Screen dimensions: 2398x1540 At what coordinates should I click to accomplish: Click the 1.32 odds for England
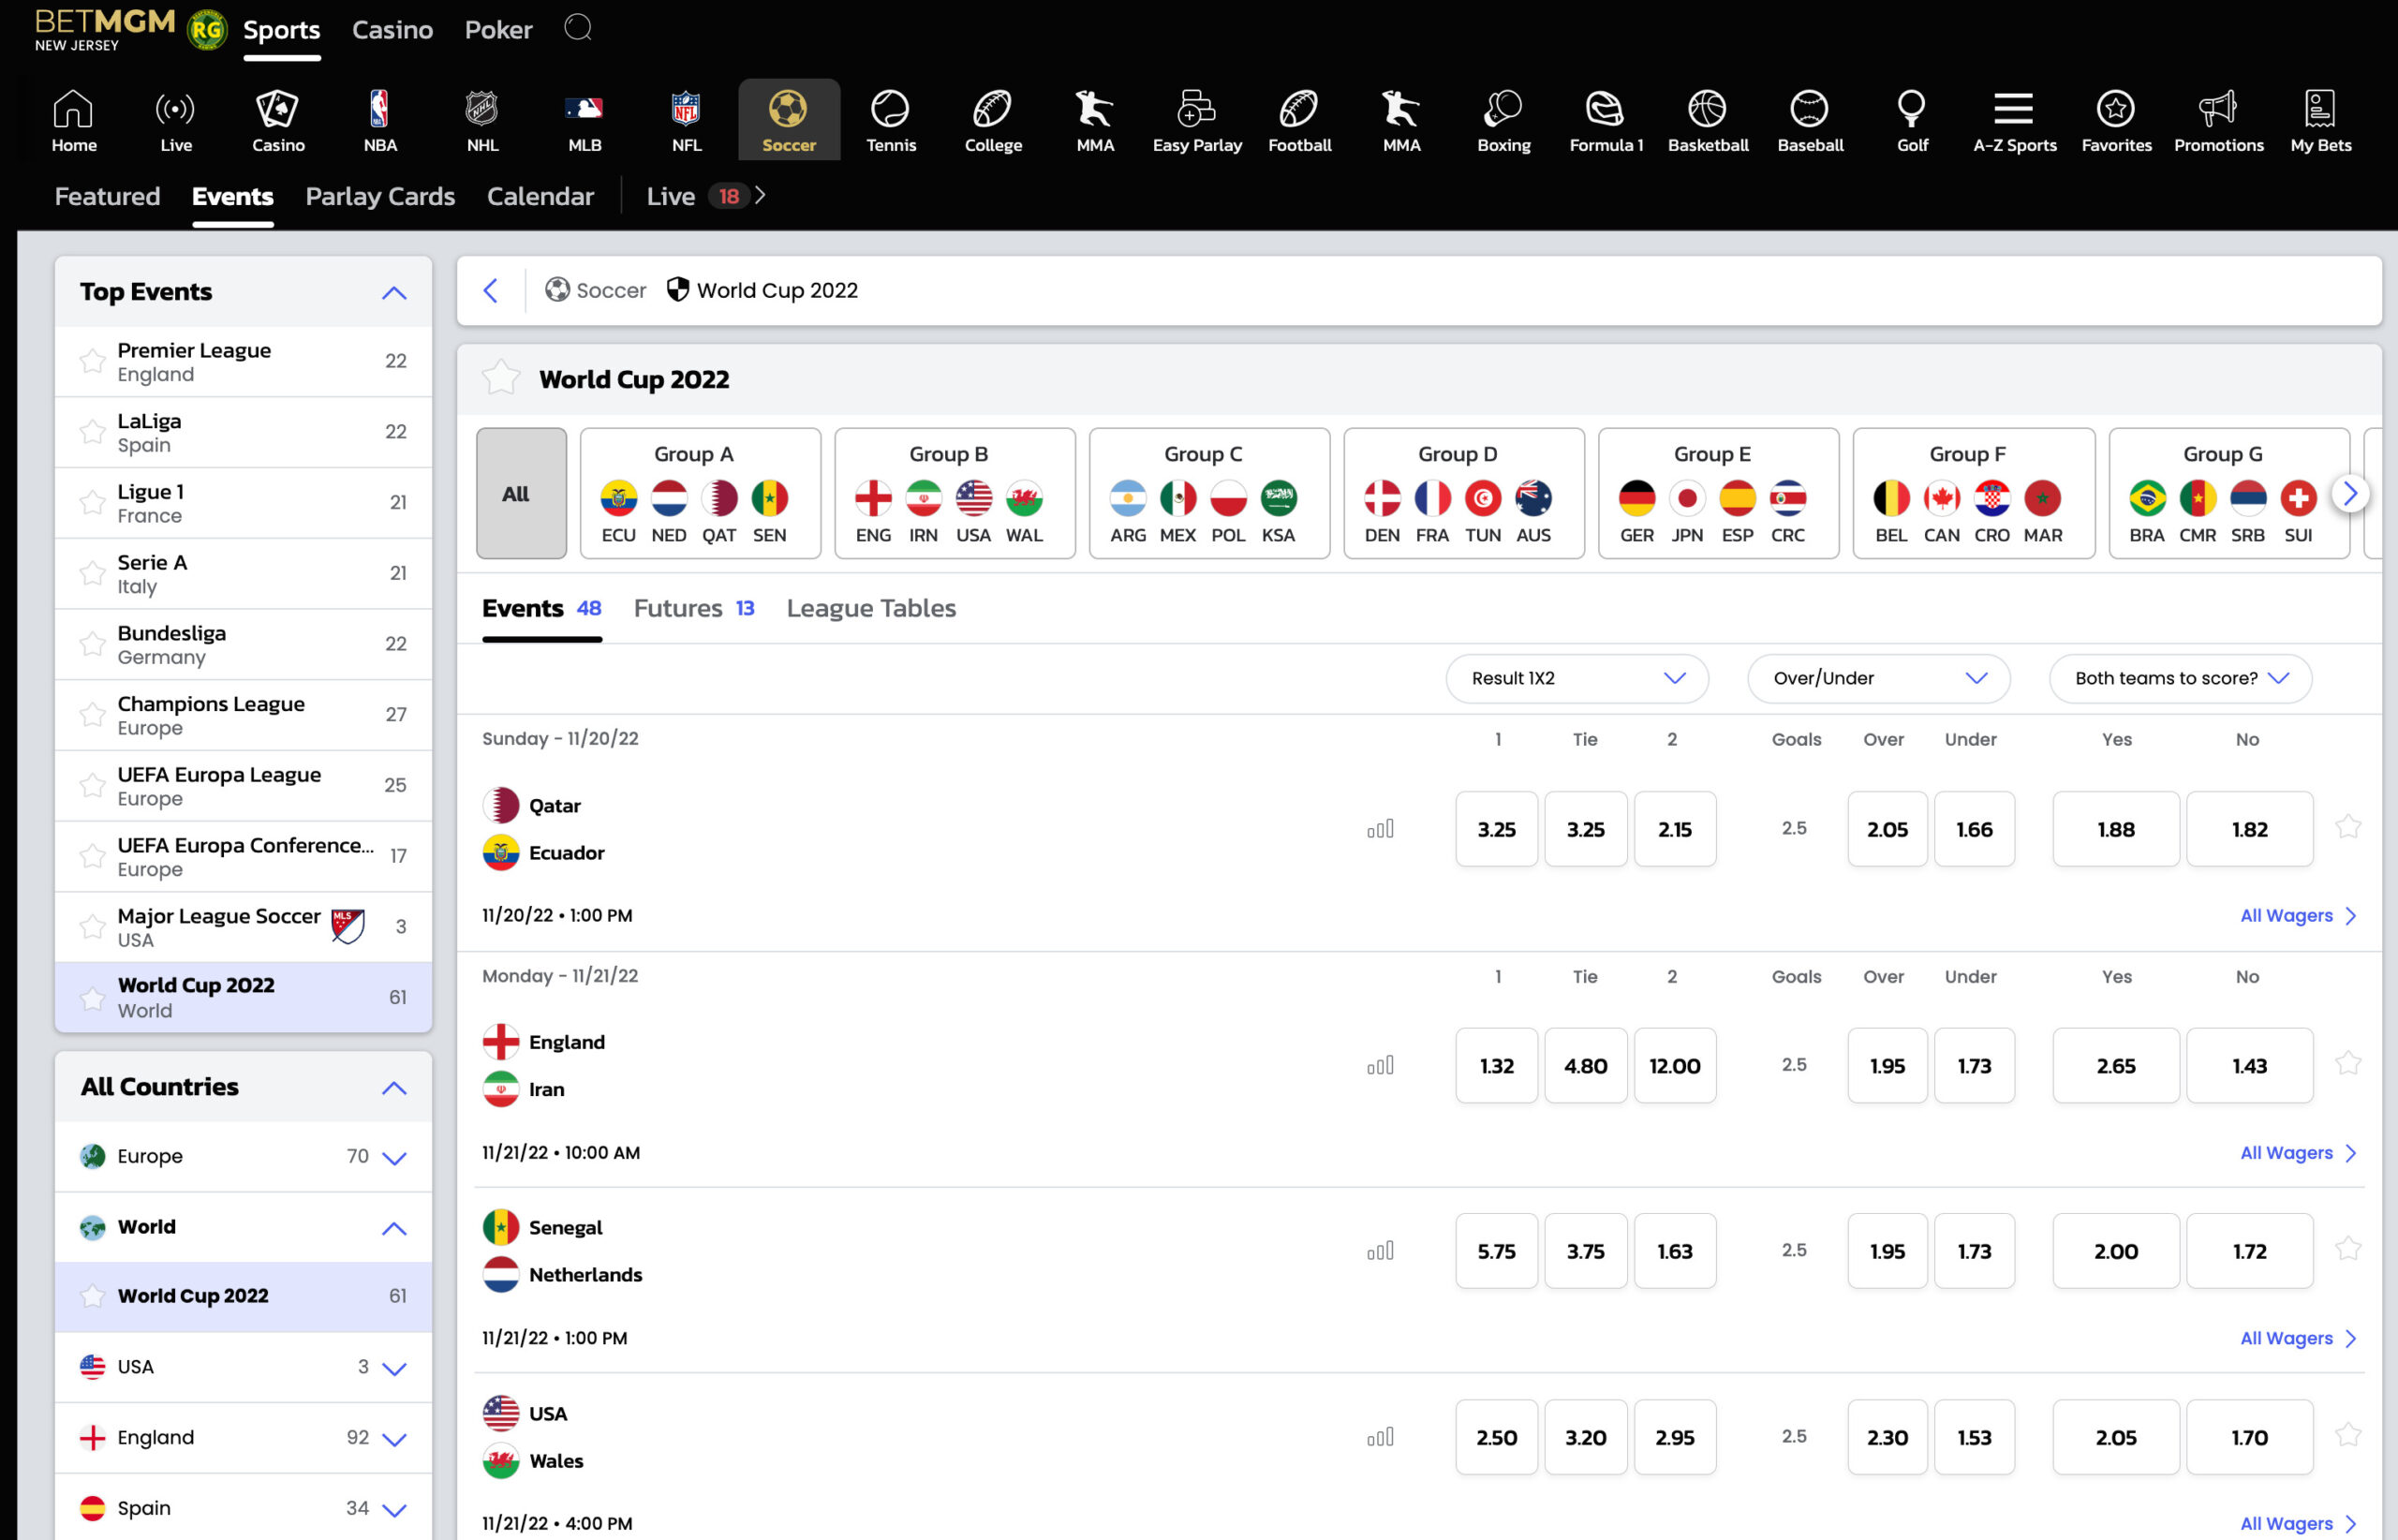pyautogui.click(x=1496, y=1065)
